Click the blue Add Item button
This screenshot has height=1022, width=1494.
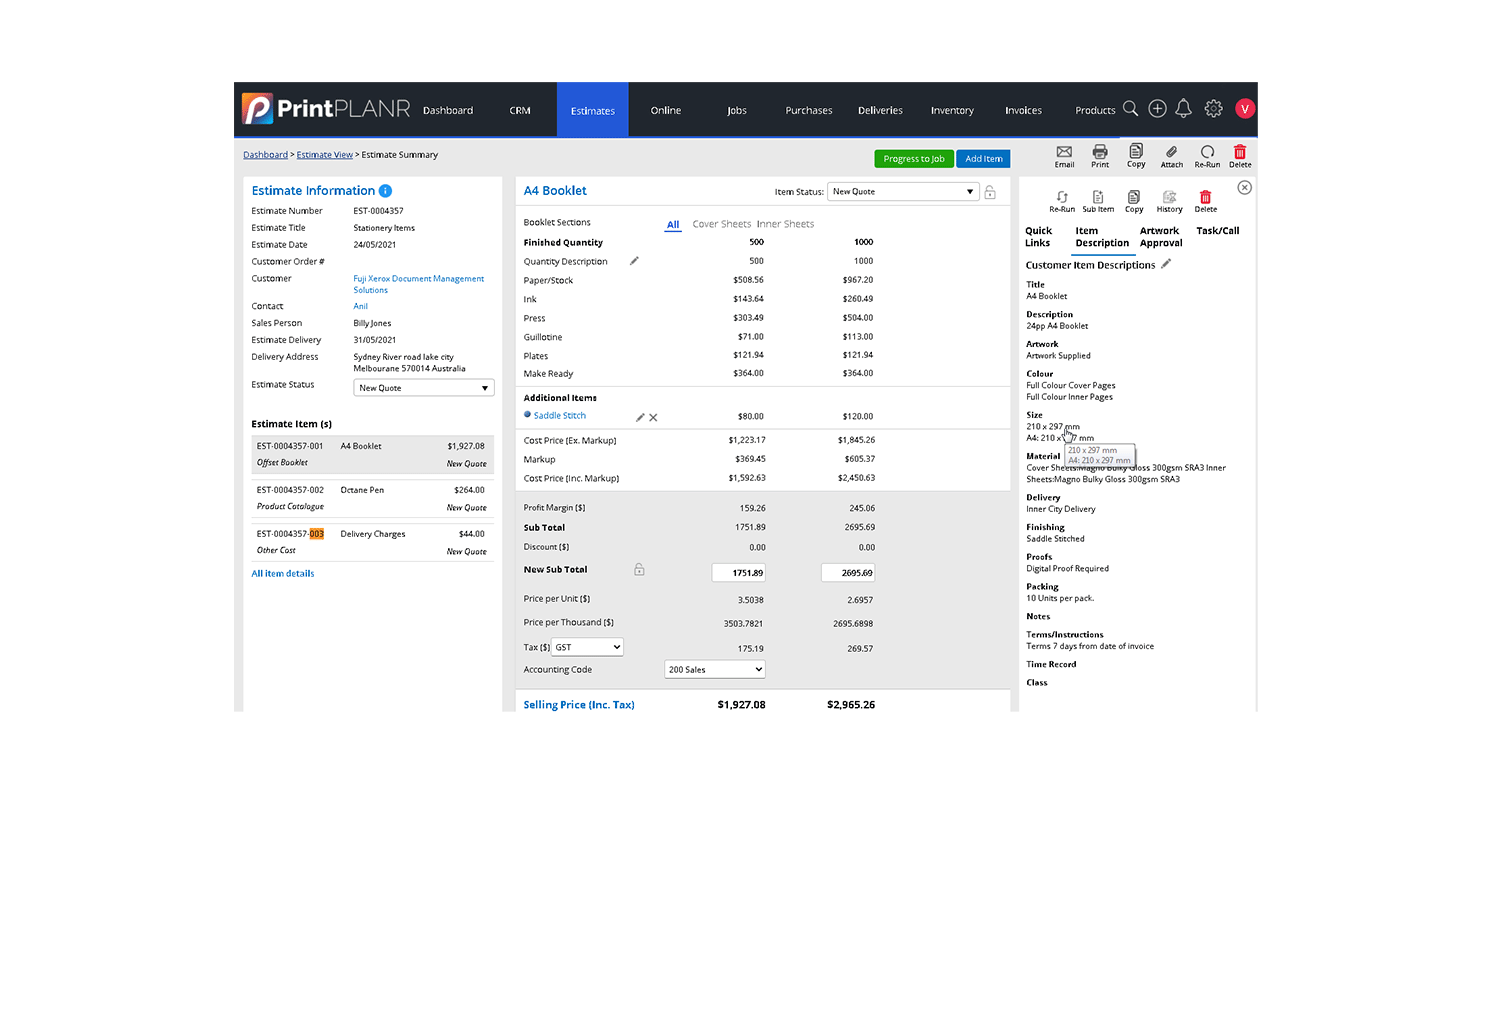984,159
